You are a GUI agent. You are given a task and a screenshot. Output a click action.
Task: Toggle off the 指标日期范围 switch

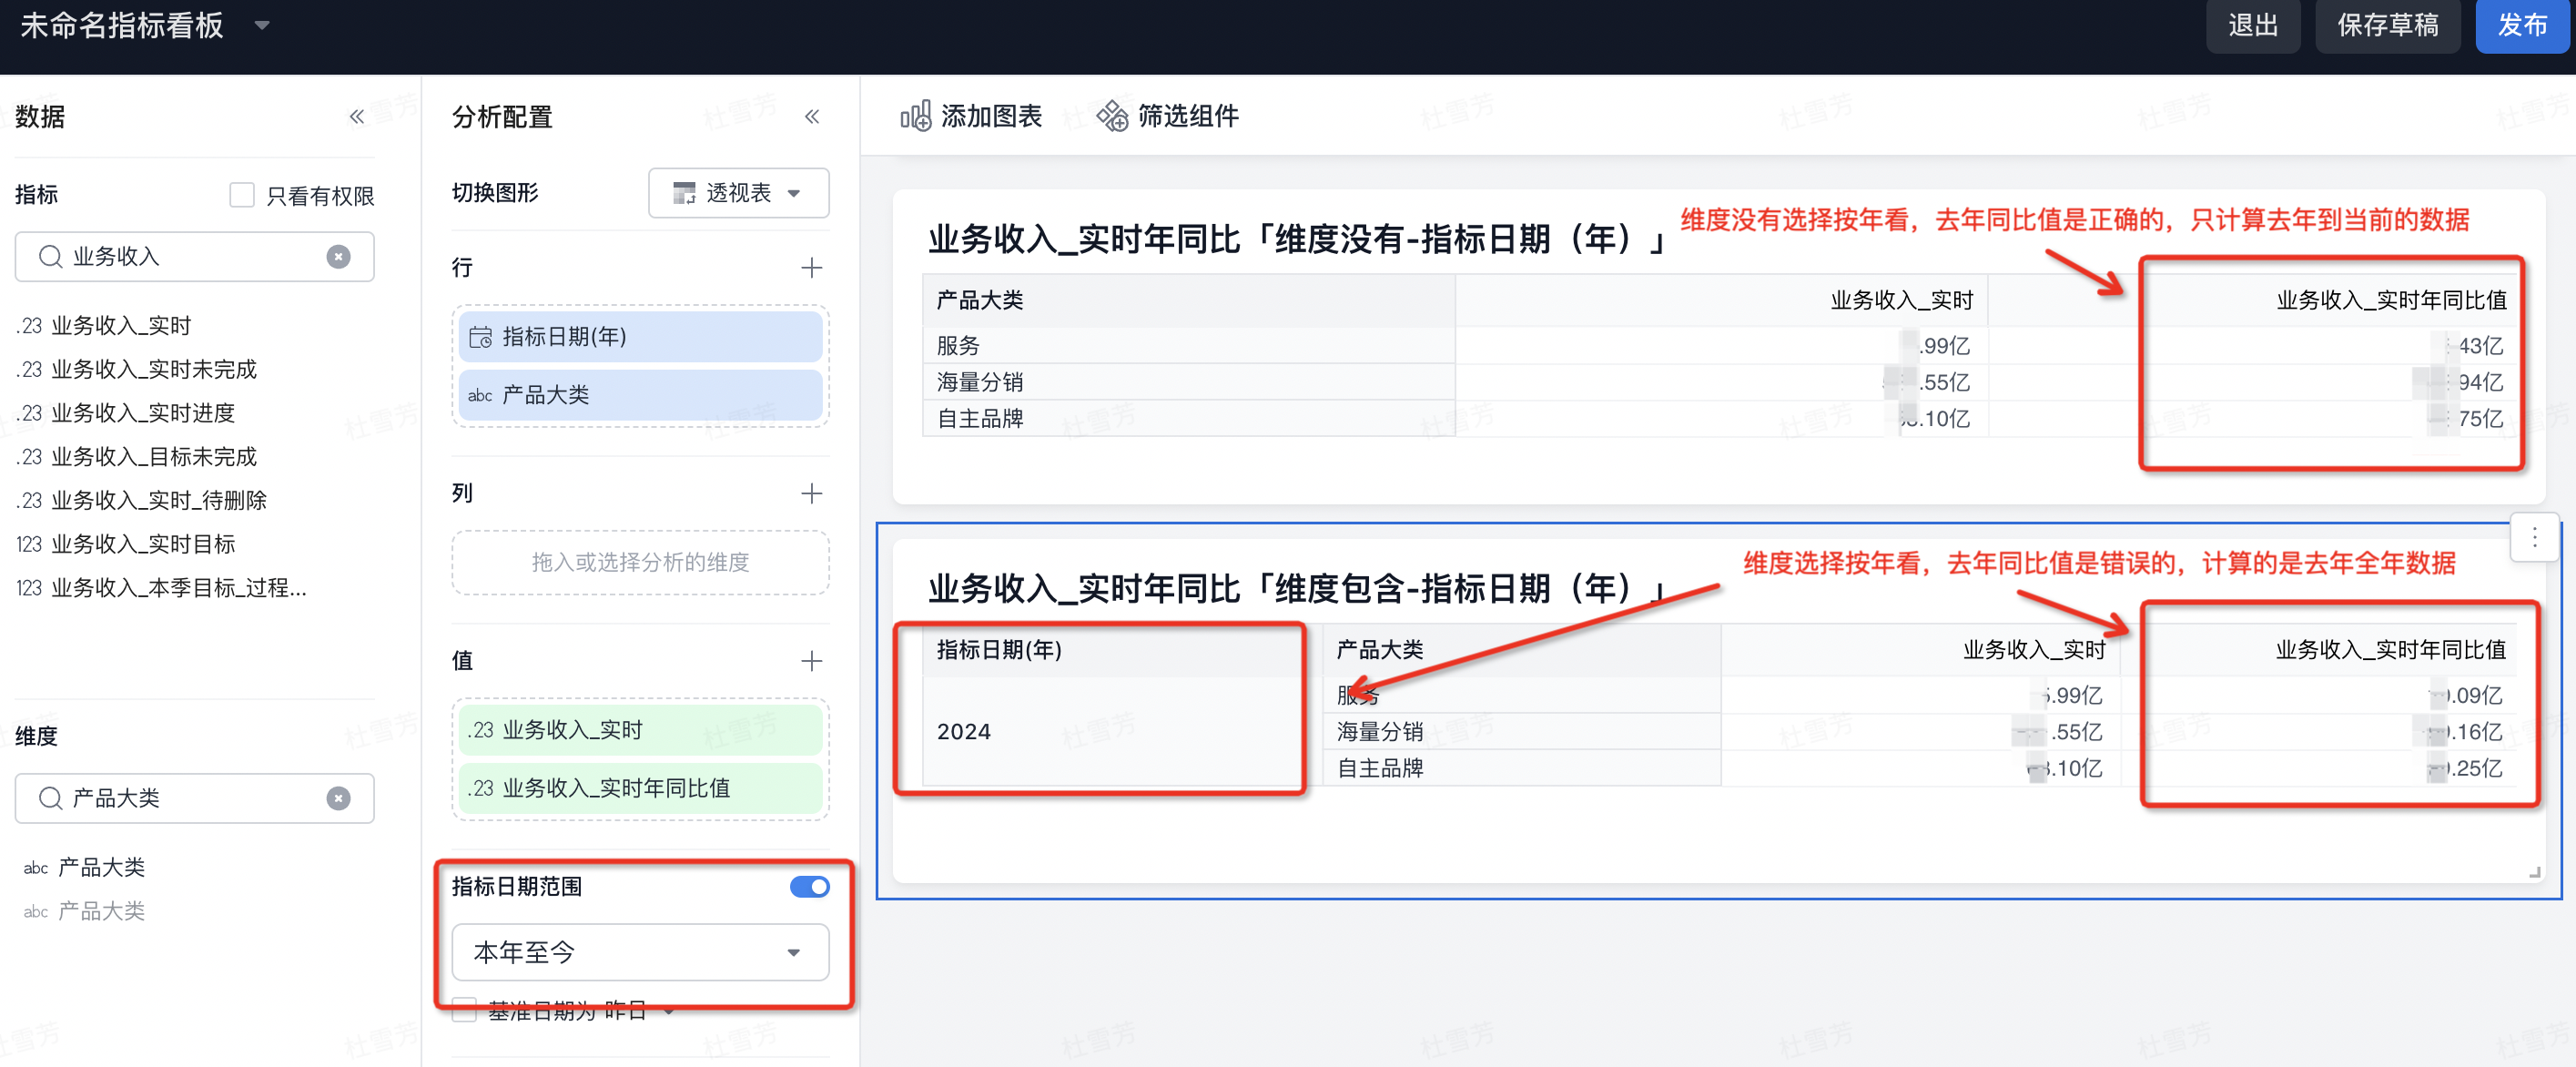(808, 886)
